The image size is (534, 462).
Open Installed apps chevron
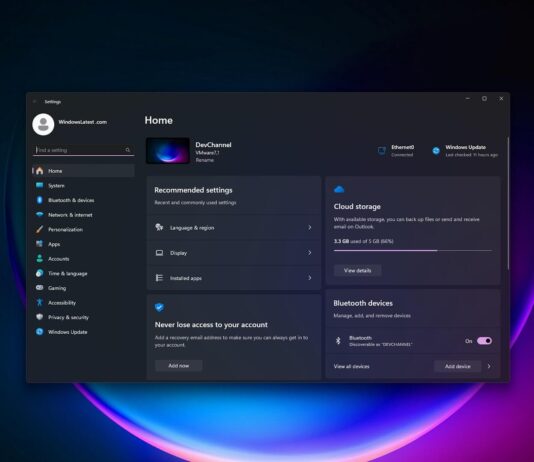pyautogui.click(x=310, y=278)
